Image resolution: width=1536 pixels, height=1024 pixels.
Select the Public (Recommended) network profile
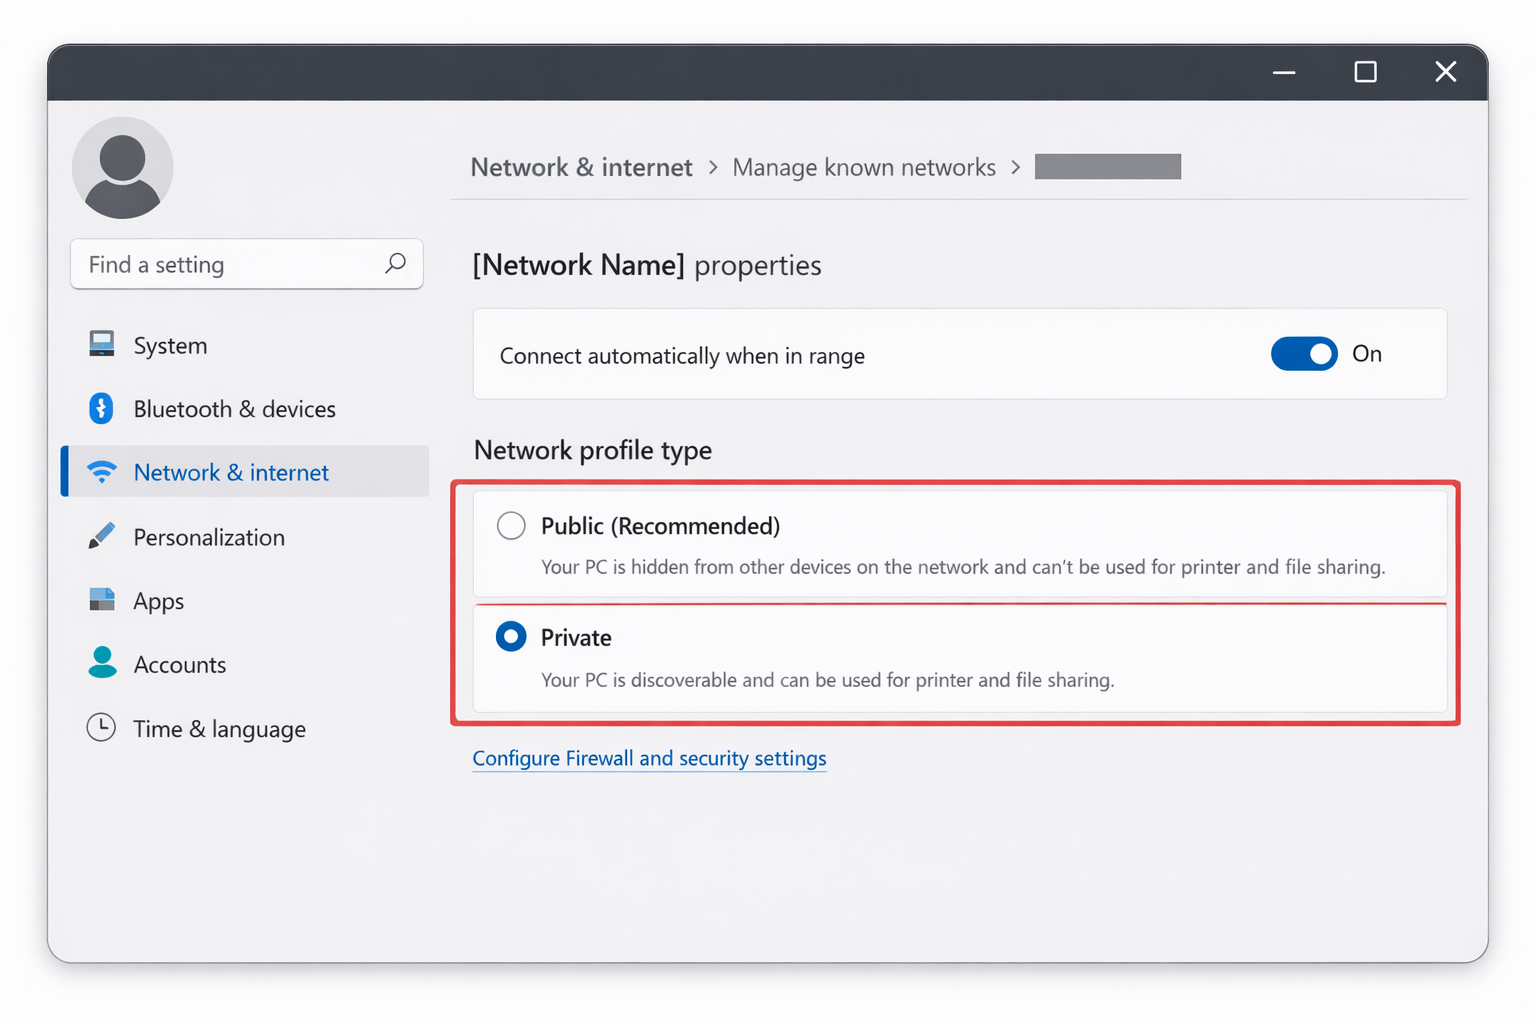511,525
